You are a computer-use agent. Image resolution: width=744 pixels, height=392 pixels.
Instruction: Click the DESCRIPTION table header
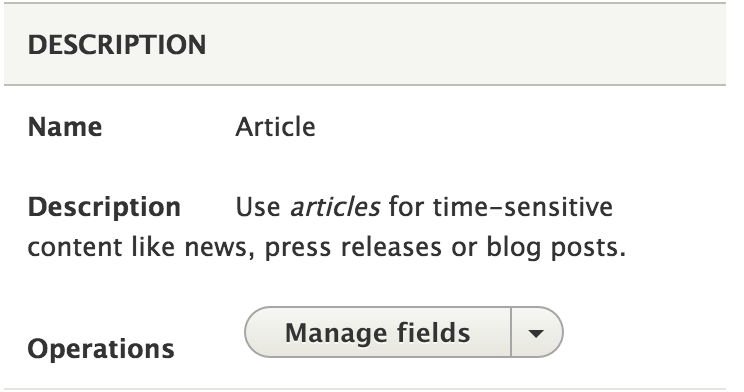pyautogui.click(x=117, y=45)
